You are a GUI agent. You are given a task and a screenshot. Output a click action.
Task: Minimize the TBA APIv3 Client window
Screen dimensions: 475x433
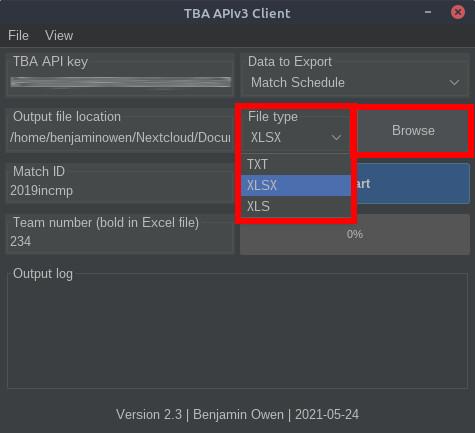click(x=428, y=12)
